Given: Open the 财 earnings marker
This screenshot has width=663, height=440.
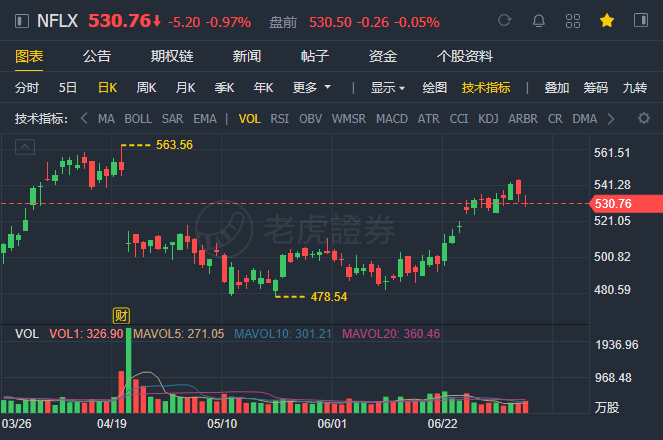Looking at the screenshot, I should [121, 316].
